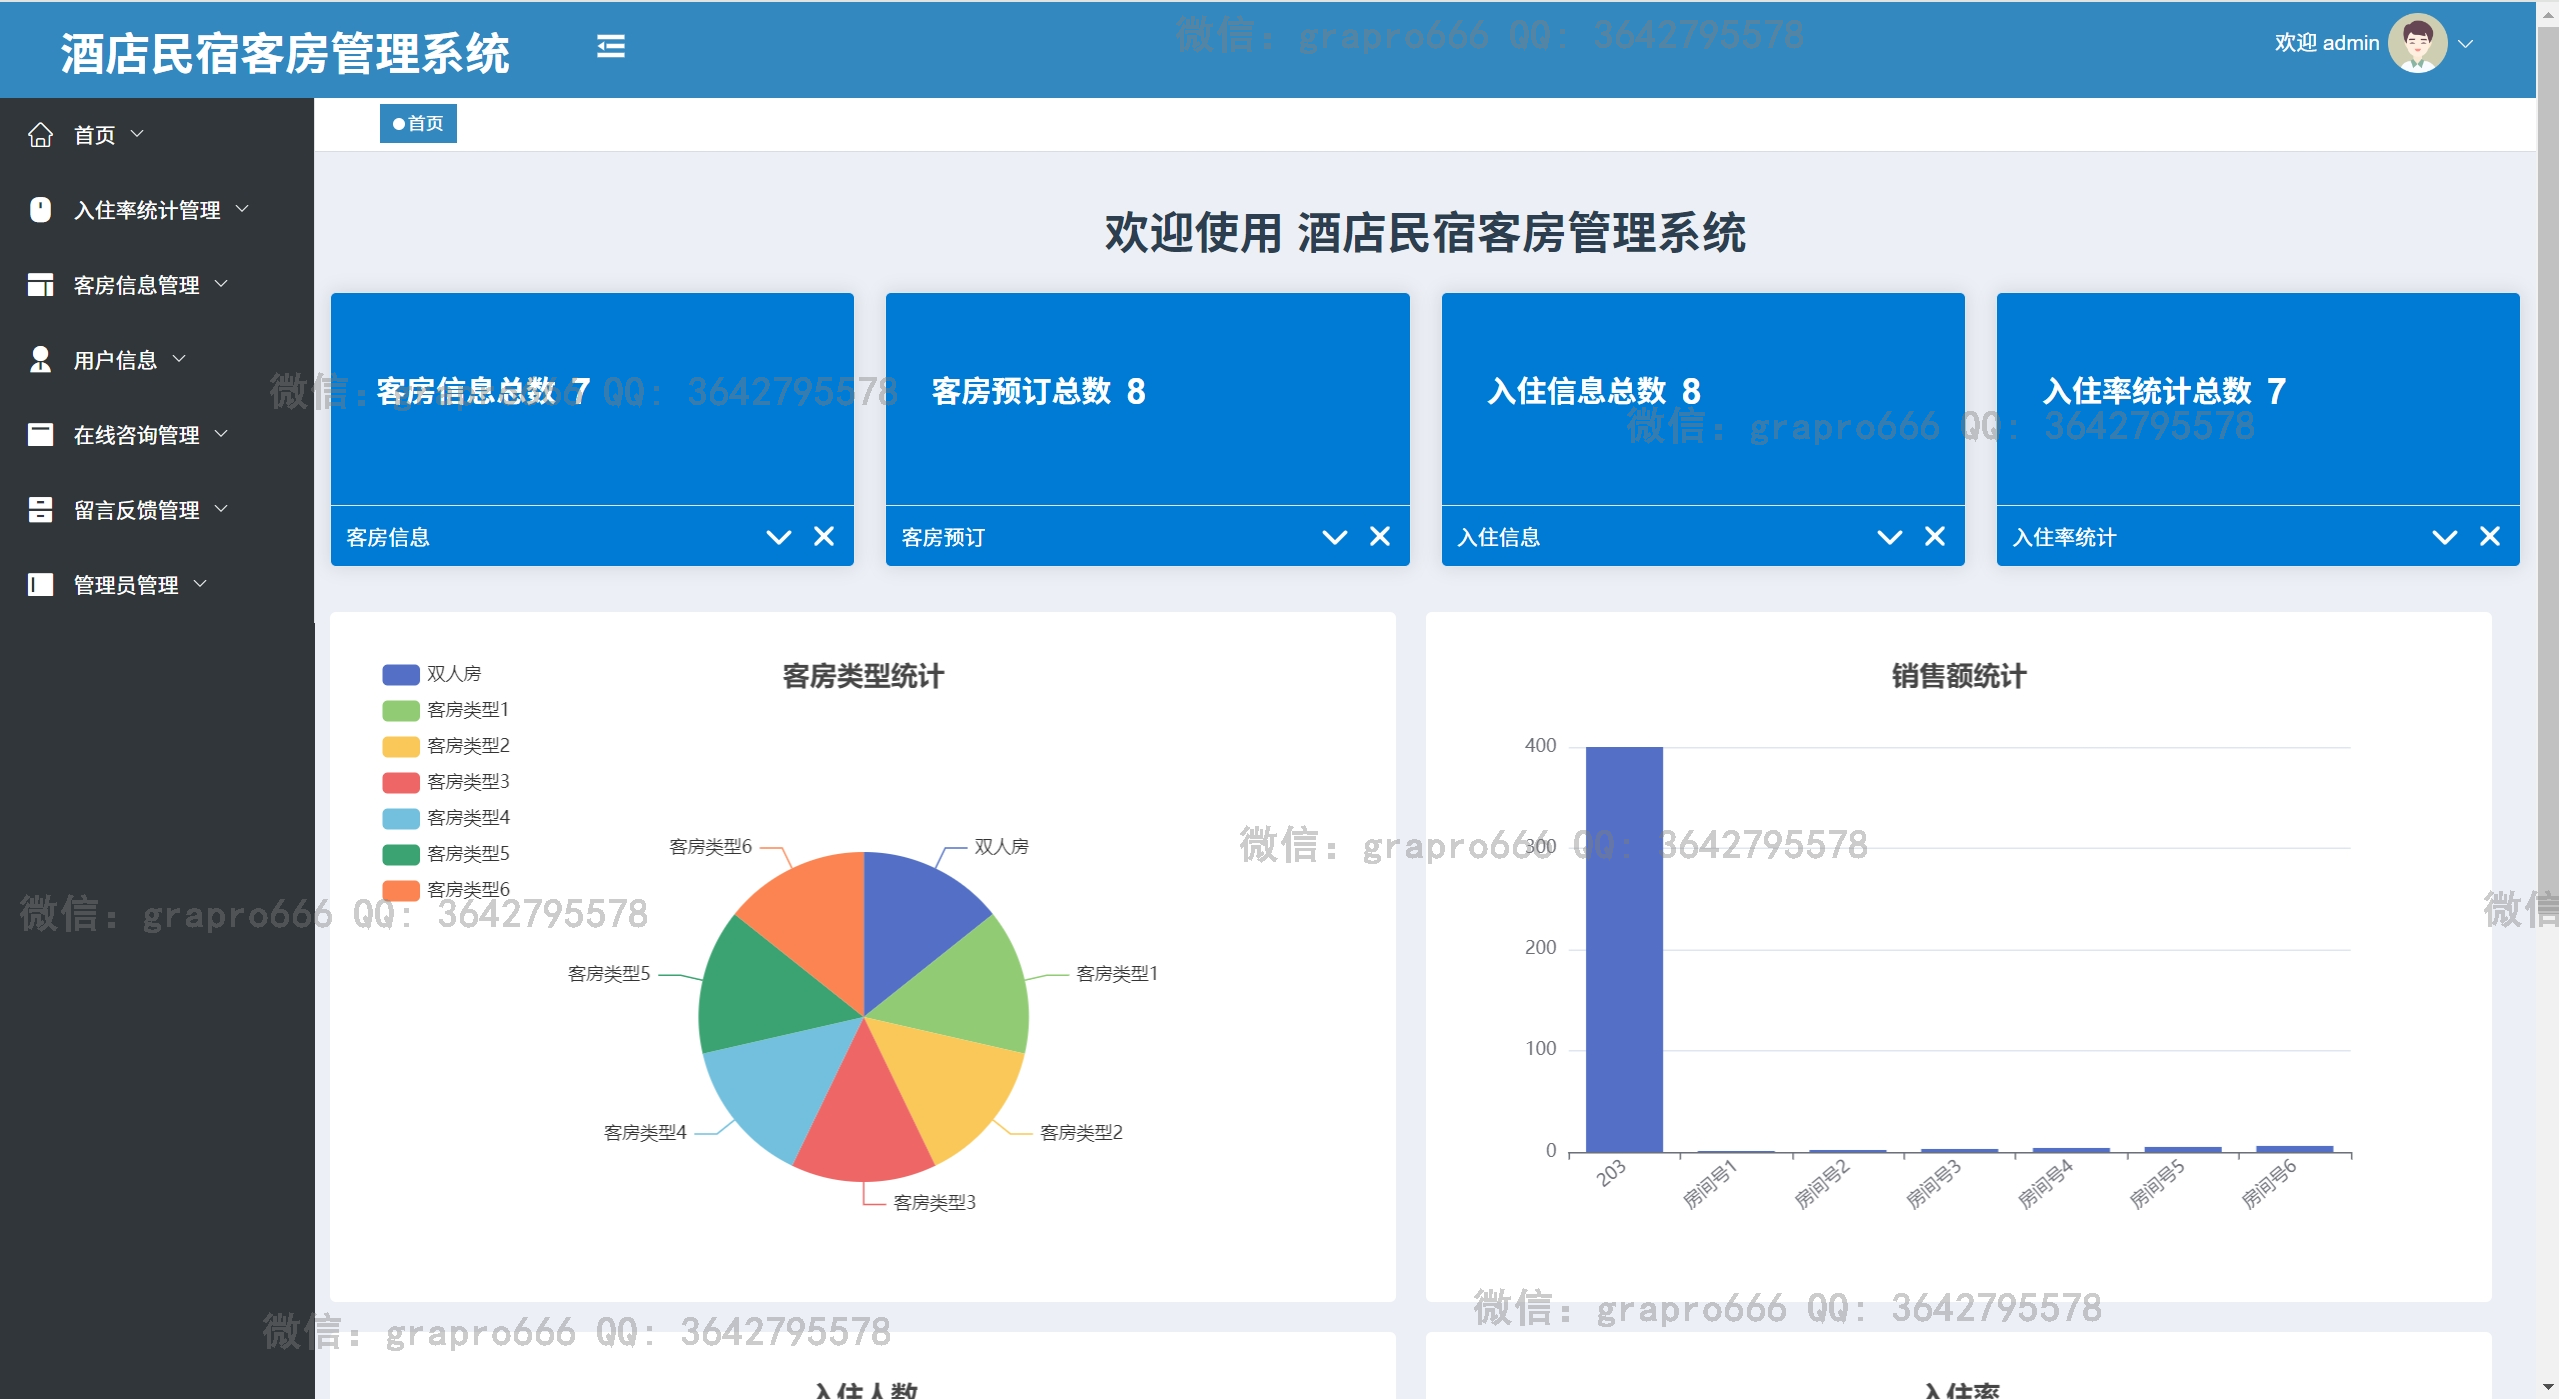Screen dimensions: 2559x1399
Task: Click the home icon in sidebar
Action: coord(40,135)
